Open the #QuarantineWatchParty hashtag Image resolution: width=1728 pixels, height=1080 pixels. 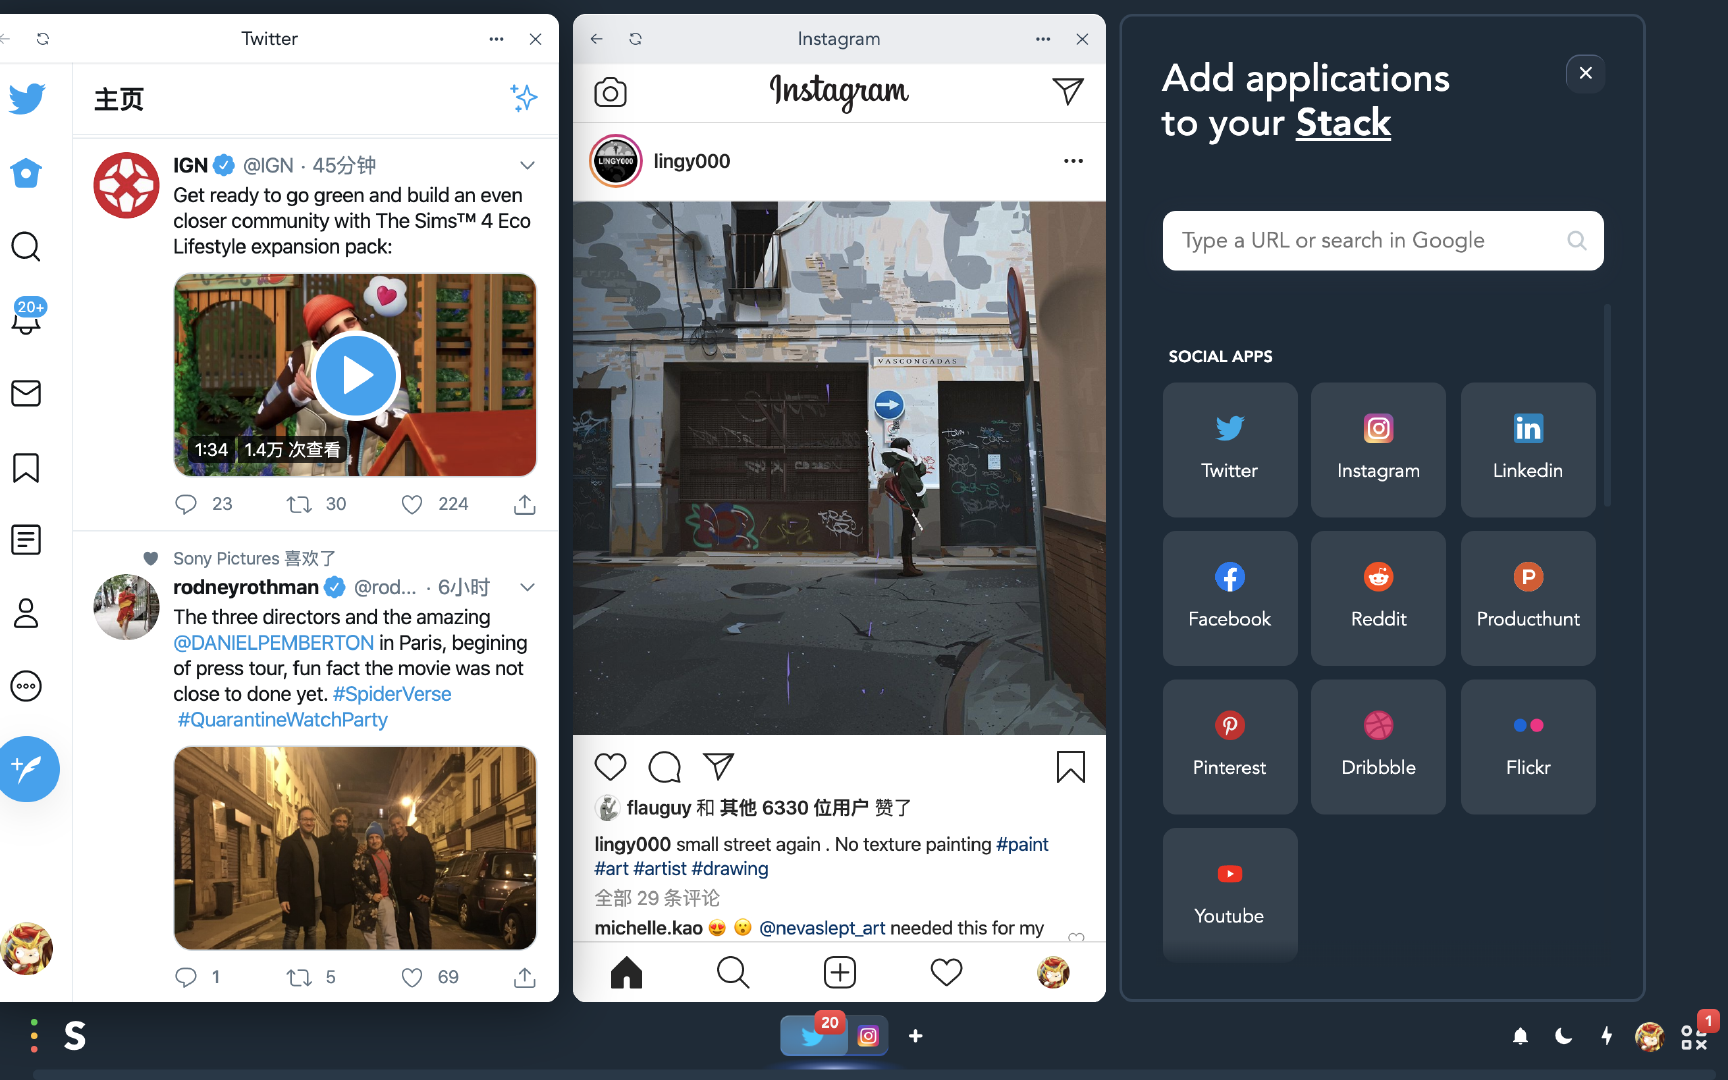click(x=282, y=720)
